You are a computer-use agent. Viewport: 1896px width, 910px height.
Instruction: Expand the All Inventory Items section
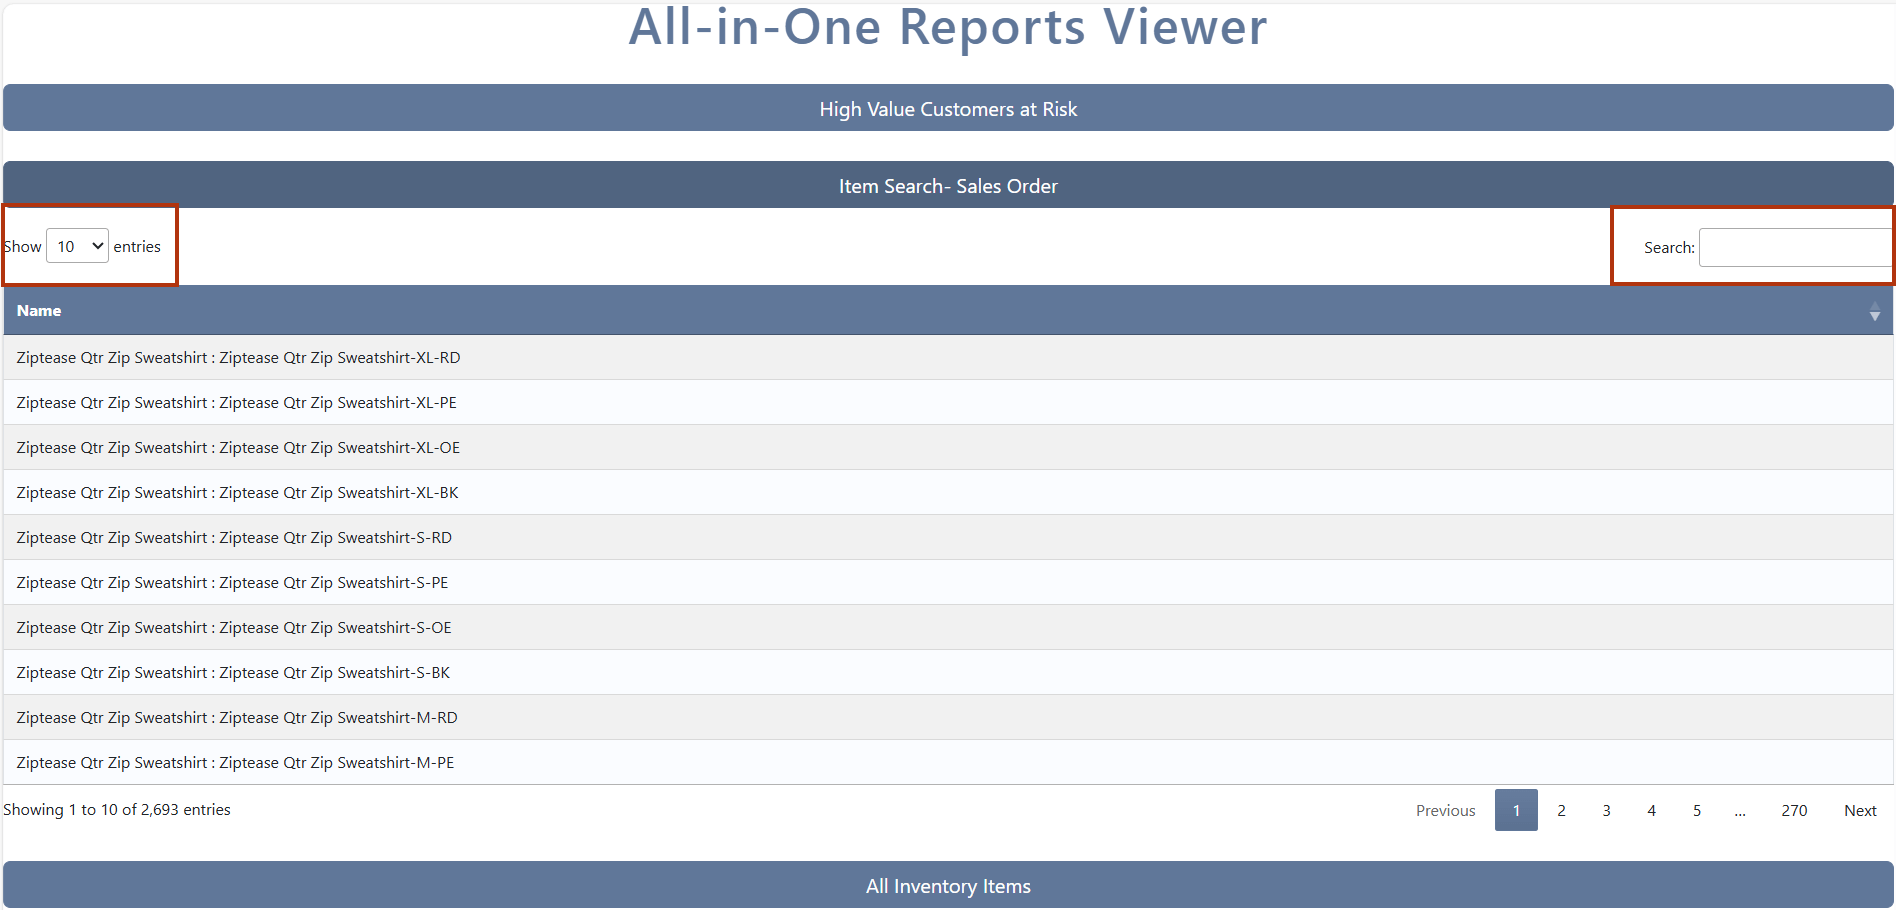click(947, 885)
